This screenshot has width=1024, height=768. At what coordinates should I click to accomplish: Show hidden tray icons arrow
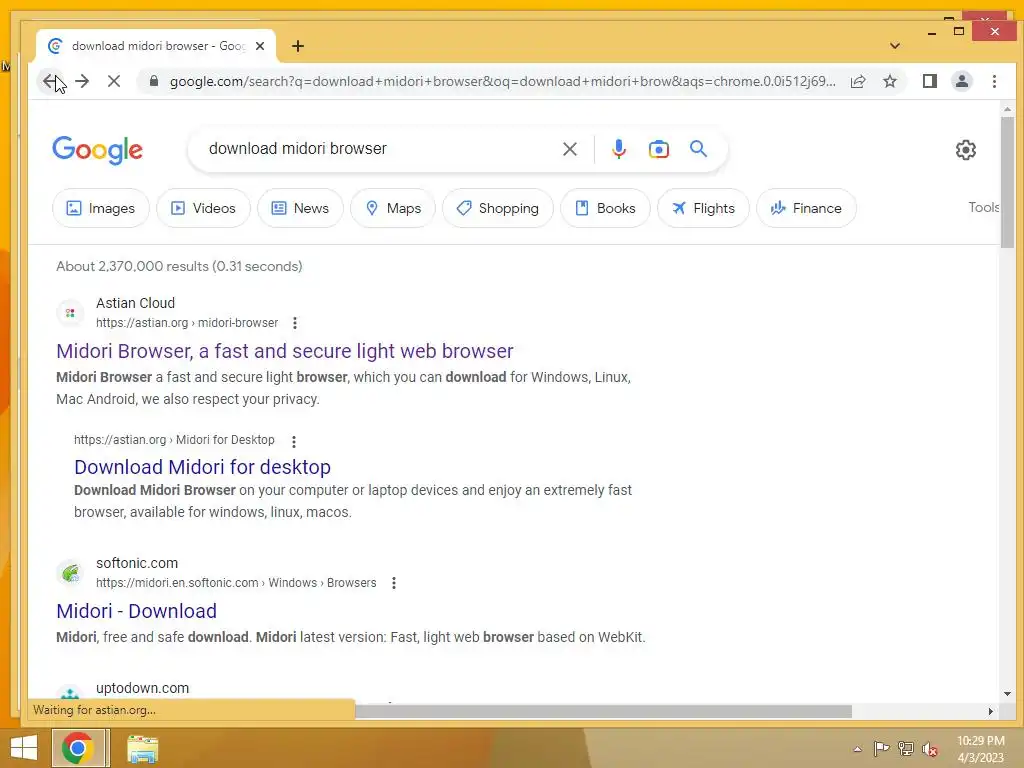(857, 749)
